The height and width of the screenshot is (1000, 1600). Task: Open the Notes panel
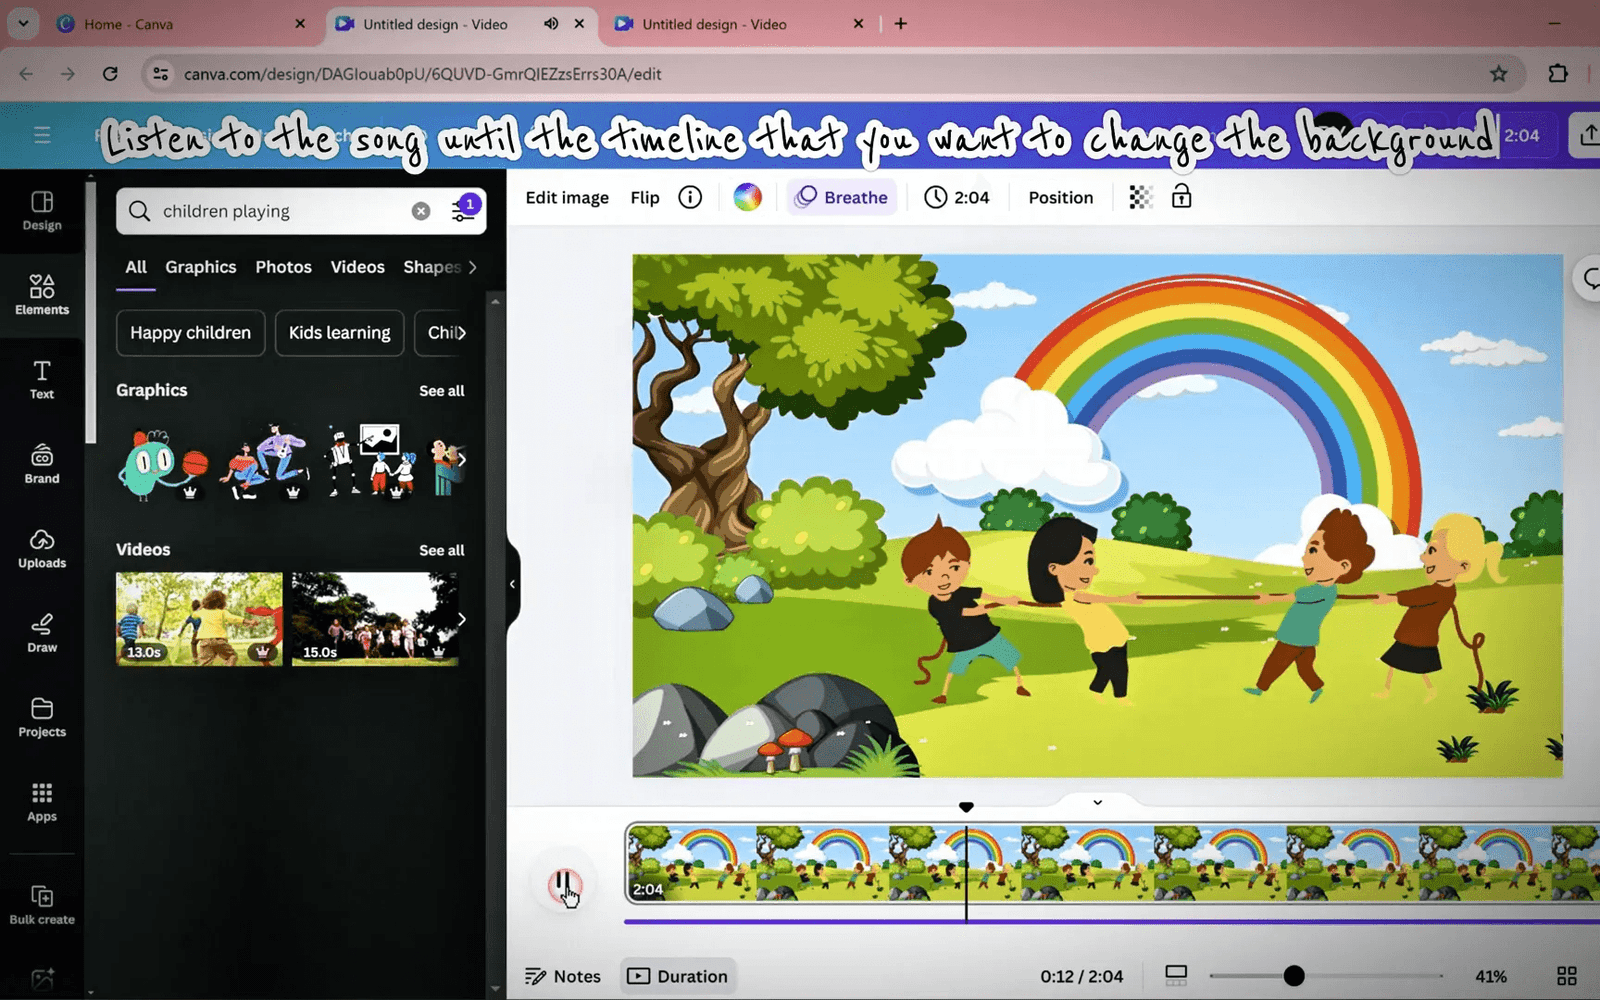coord(563,976)
